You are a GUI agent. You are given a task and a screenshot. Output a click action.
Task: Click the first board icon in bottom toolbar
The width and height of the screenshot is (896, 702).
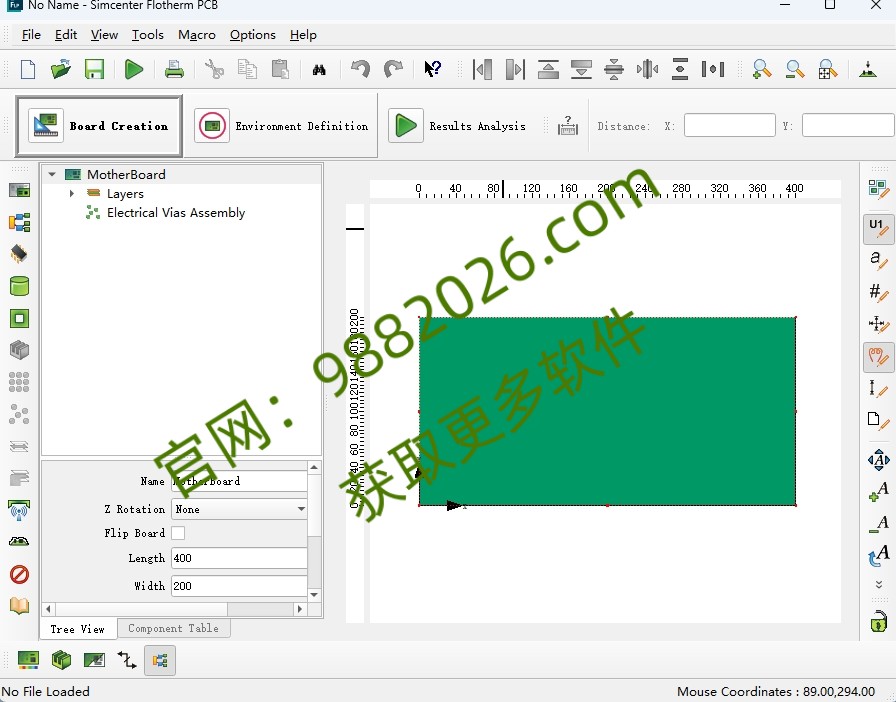coord(28,660)
